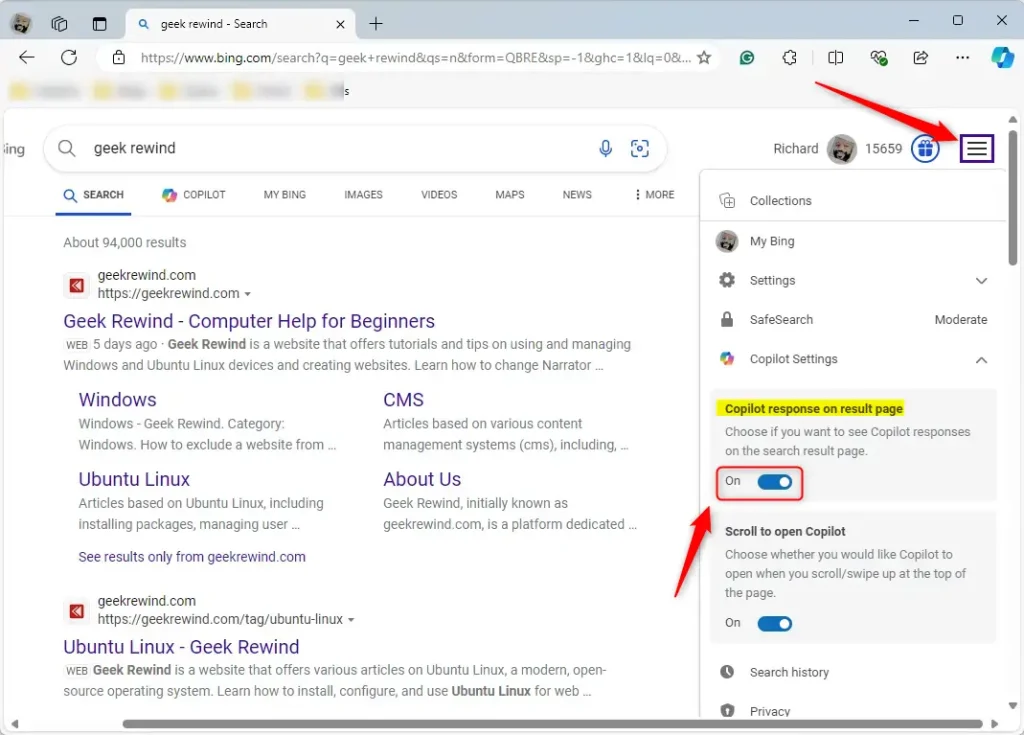Click the horizontal scrollbar thumb
This screenshot has width=1024, height=735.
[552, 724]
